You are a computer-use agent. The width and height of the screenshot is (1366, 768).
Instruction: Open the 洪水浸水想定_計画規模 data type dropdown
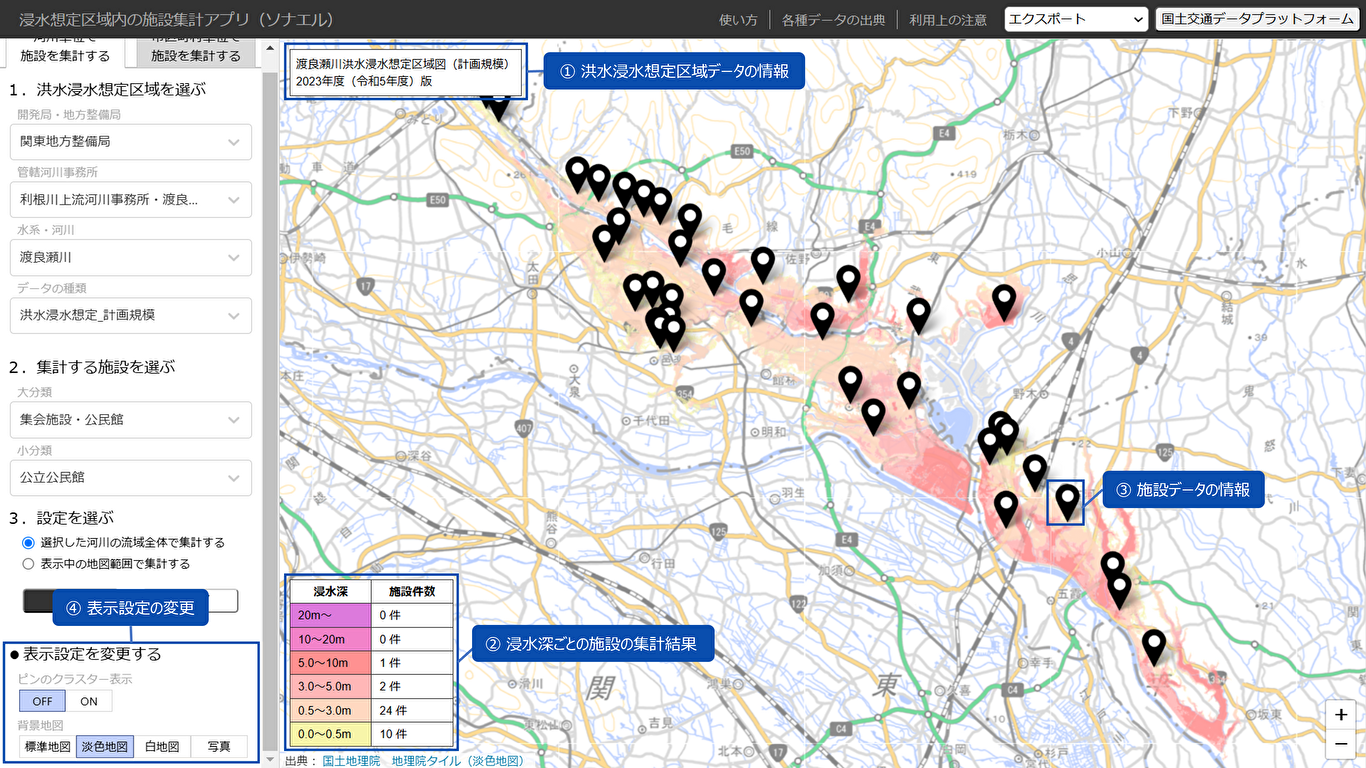click(x=131, y=315)
